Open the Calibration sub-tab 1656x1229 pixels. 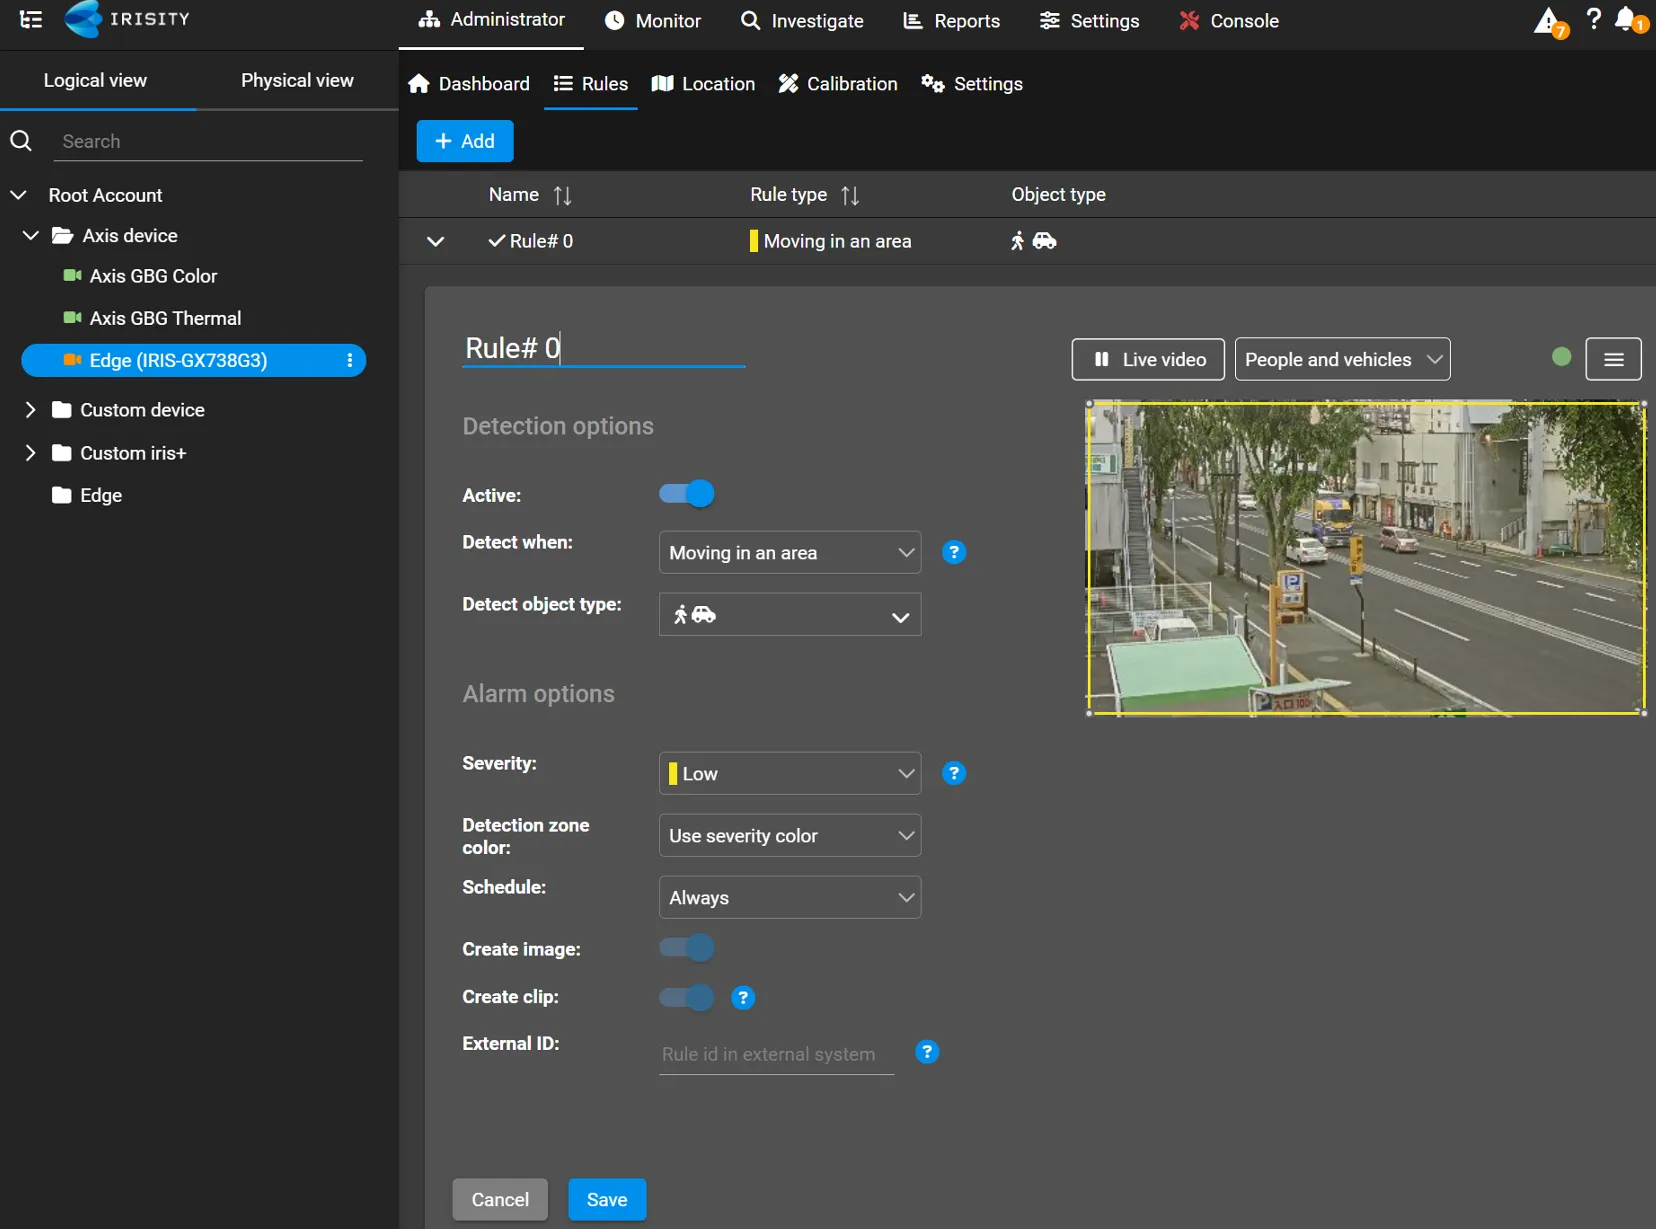tap(838, 84)
